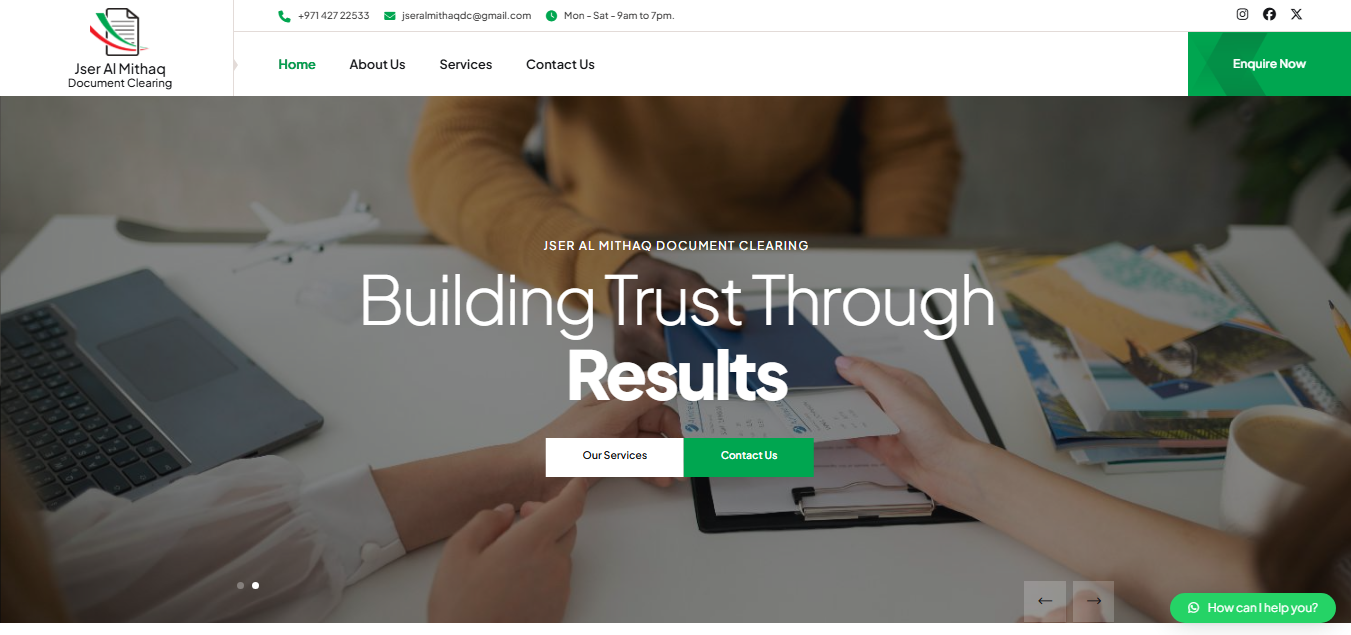Click the white Our Services button
Image resolution: width=1351 pixels, height=635 pixels.
point(615,456)
